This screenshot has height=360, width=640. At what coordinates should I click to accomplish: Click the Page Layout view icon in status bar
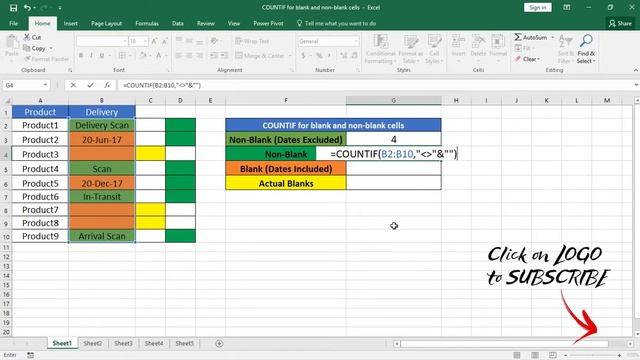[x=535, y=355]
